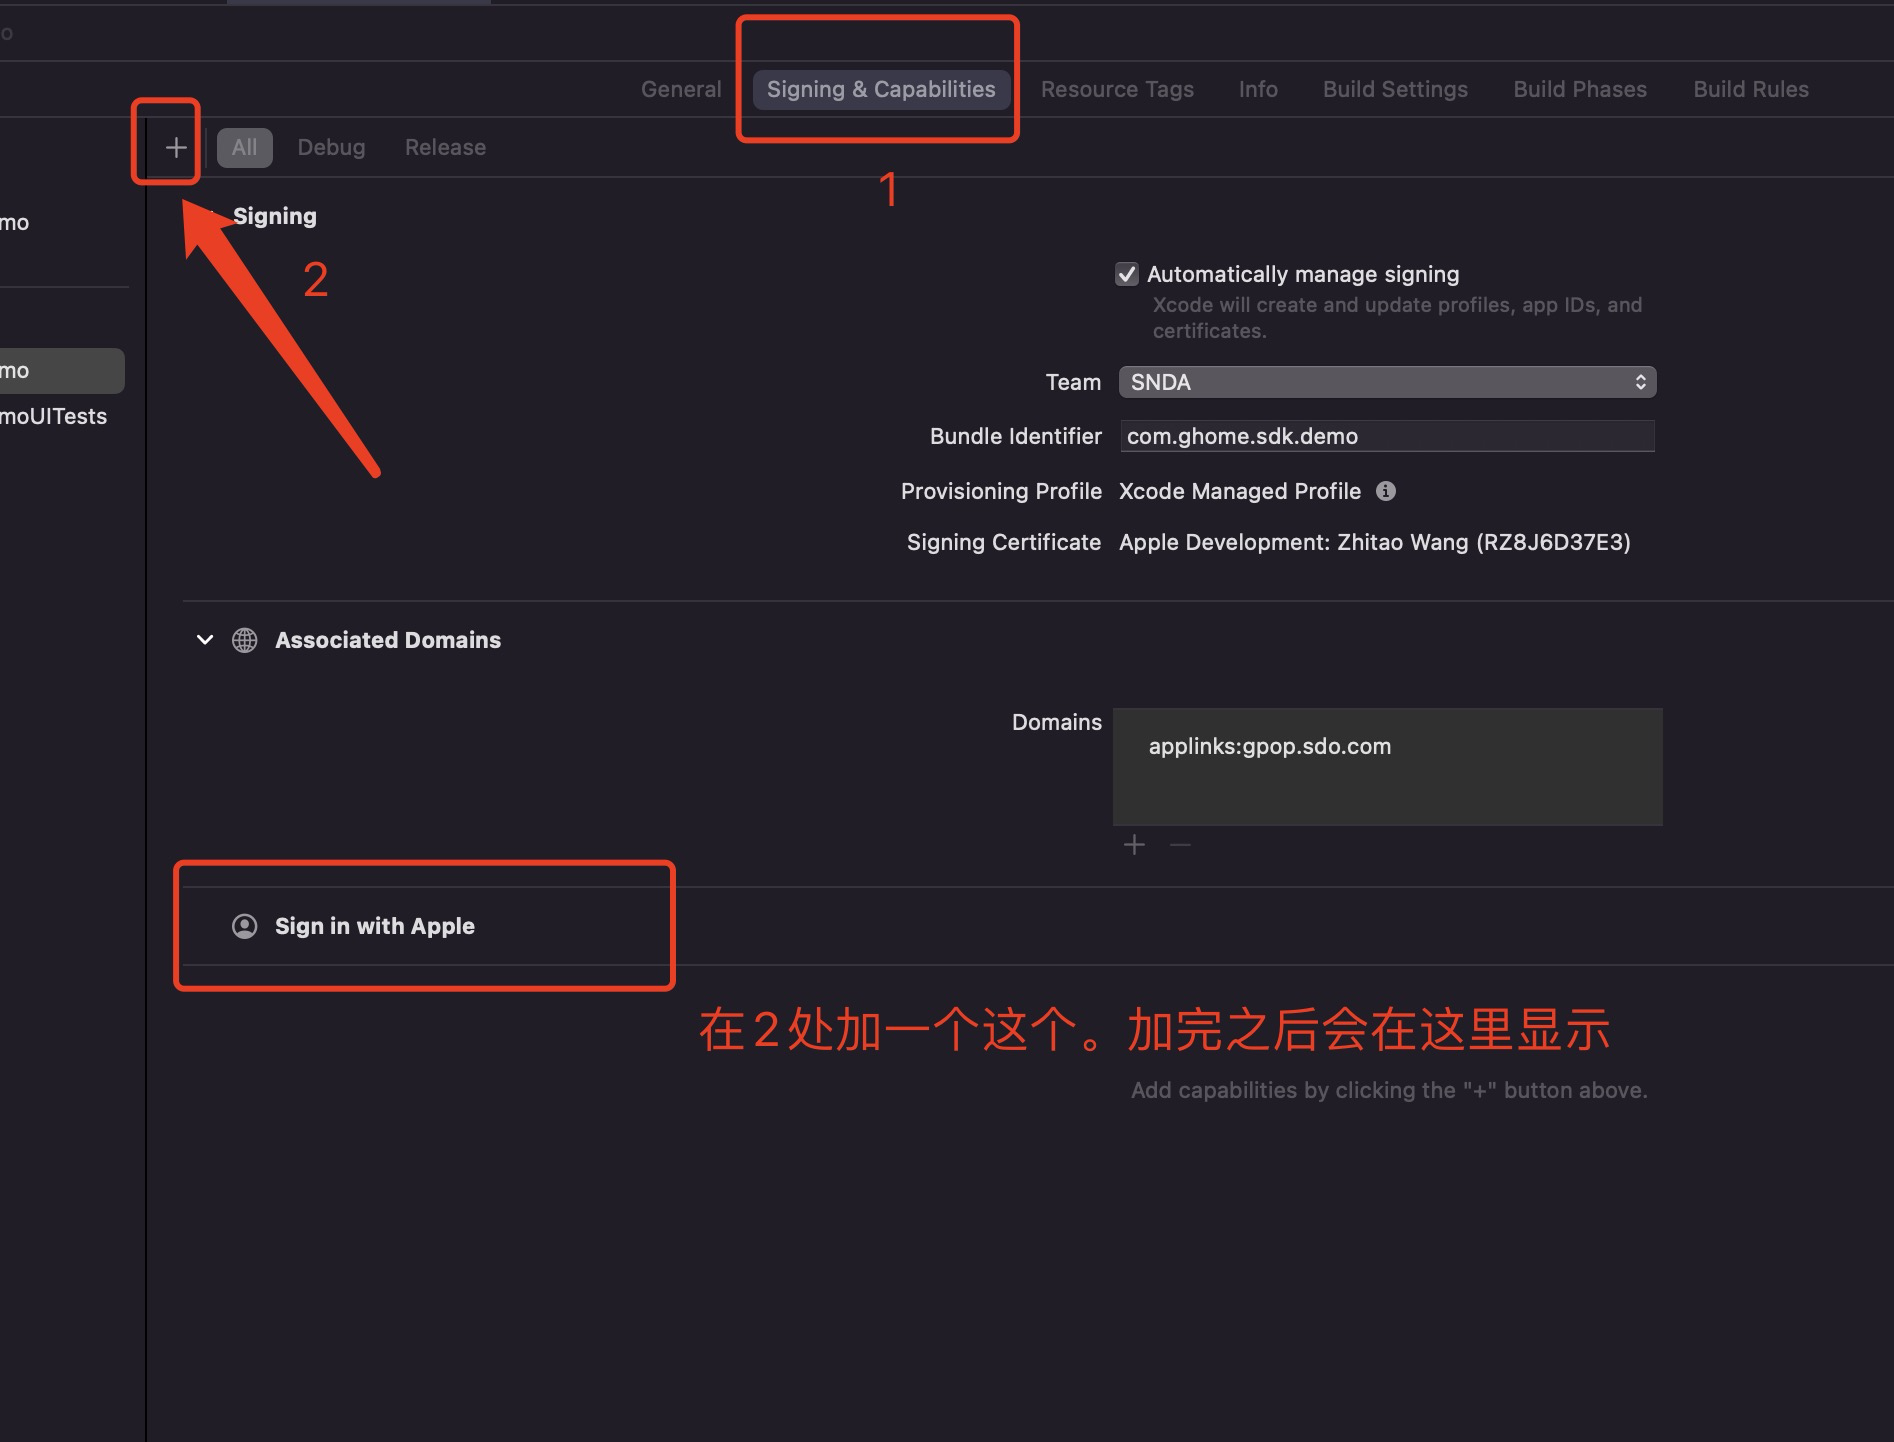
Task: Select the mo project entry in sidebar
Action: pyautogui.click(x=15, y=222)
